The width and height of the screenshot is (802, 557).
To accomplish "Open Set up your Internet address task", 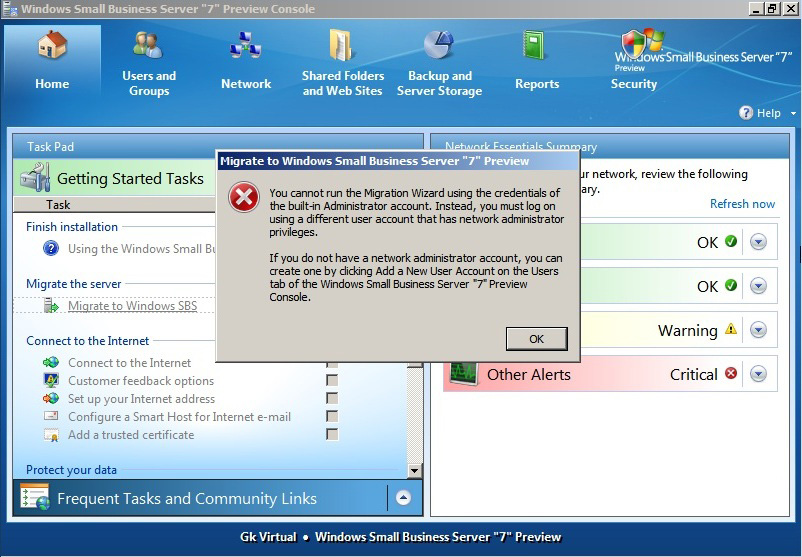I will [x=141, y=398].
